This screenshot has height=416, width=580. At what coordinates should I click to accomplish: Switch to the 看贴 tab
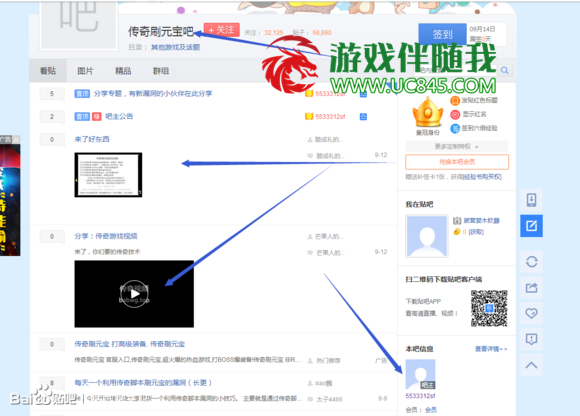[x=48, y=71]
